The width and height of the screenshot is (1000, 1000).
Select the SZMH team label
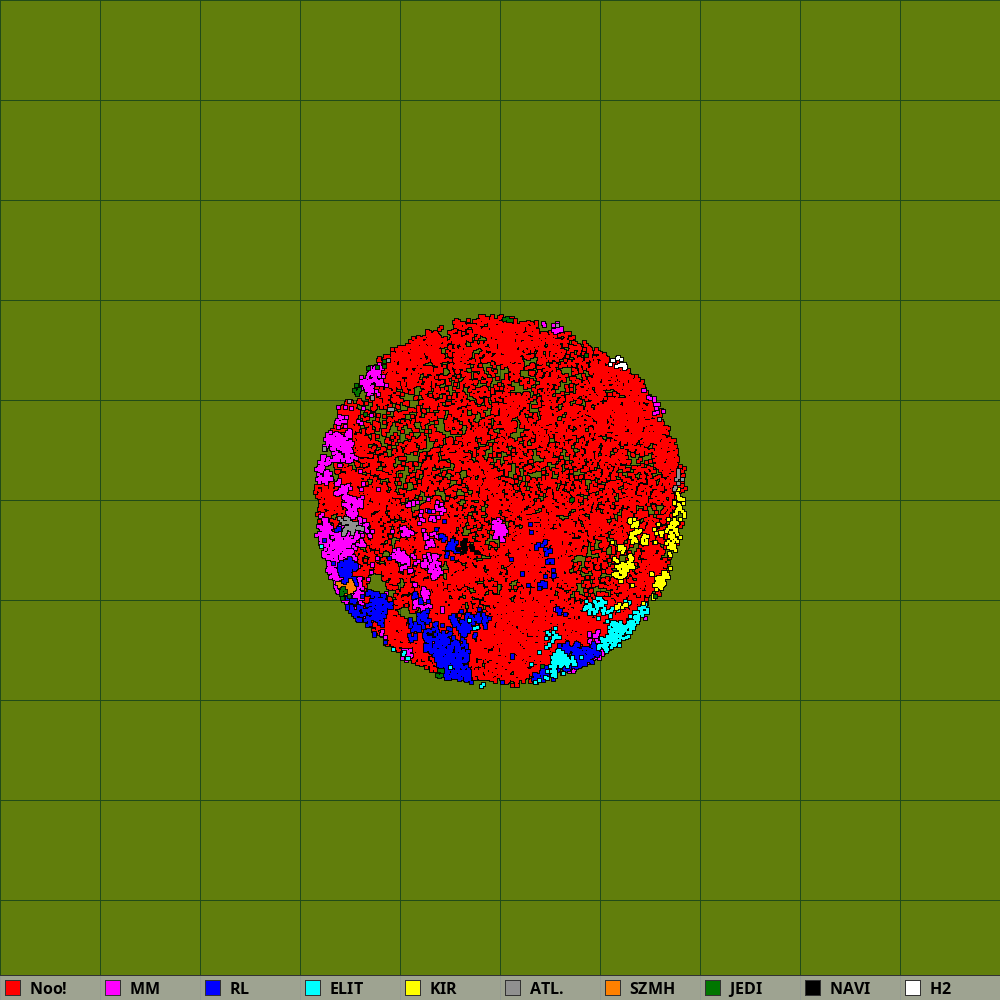pyautogui.click(x=652, y=988)
